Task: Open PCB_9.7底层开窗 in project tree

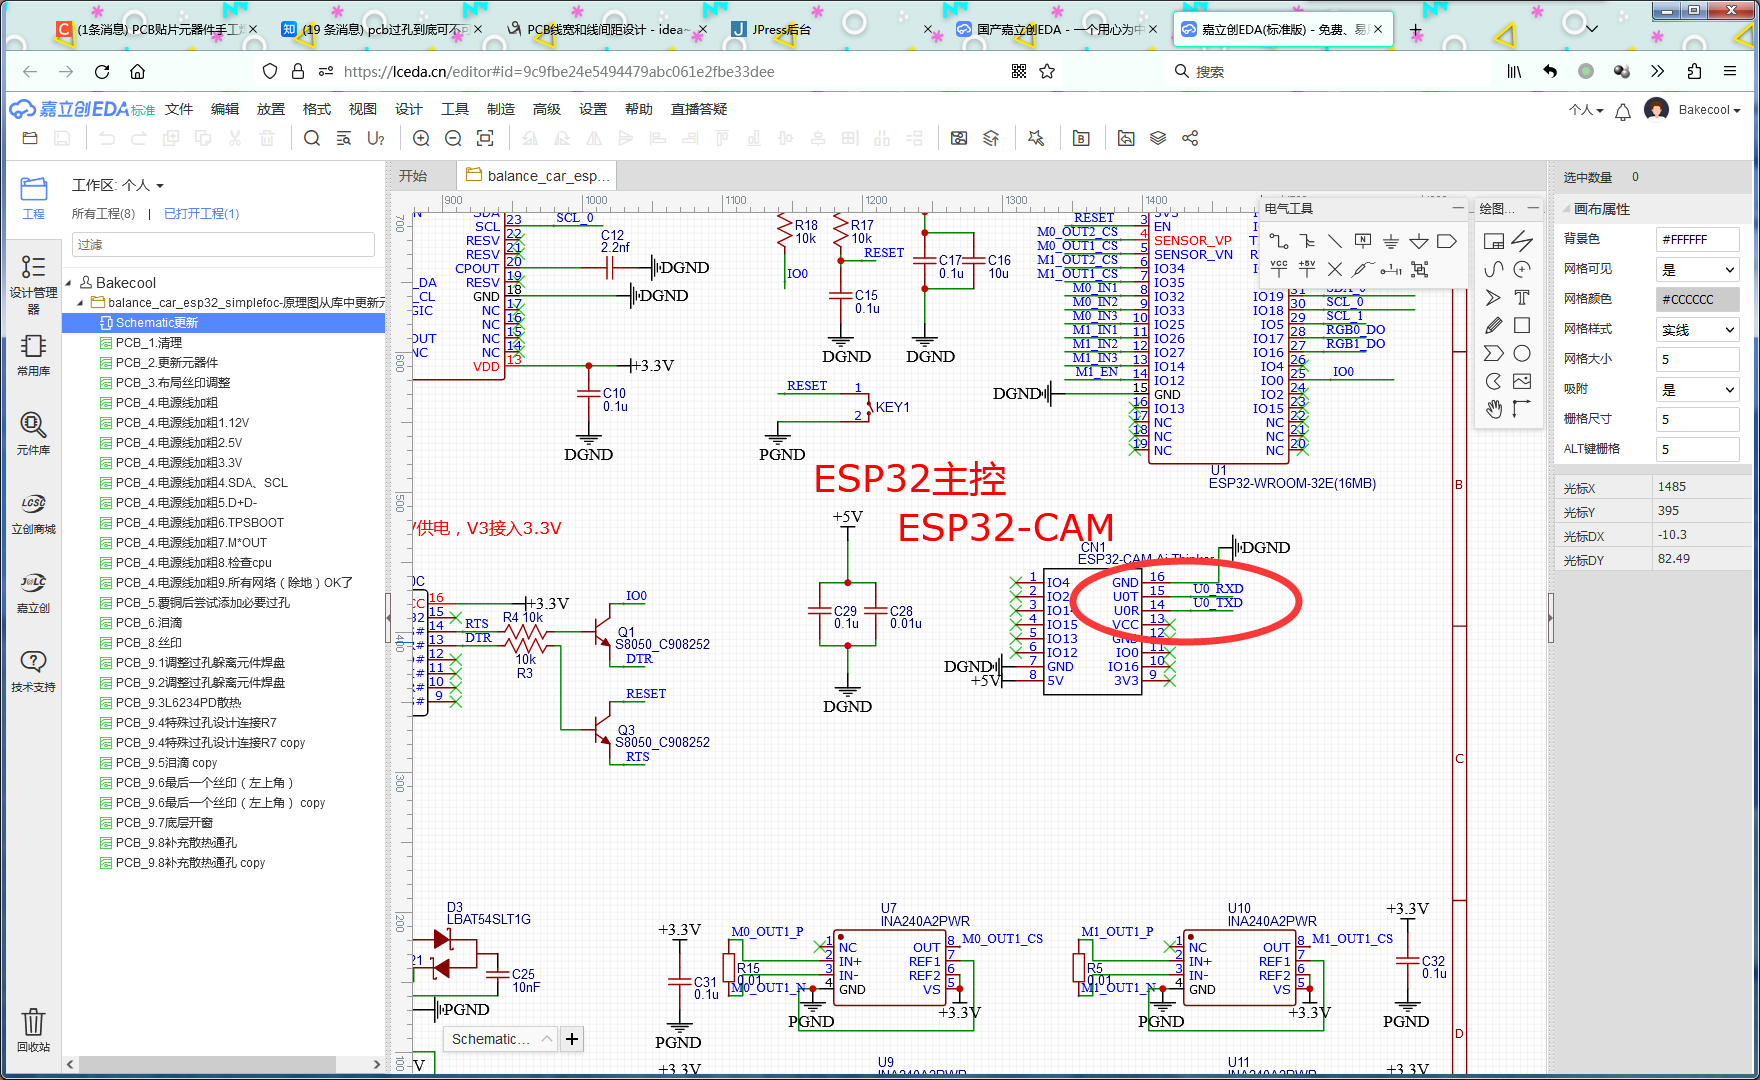Action: [164, 823]
